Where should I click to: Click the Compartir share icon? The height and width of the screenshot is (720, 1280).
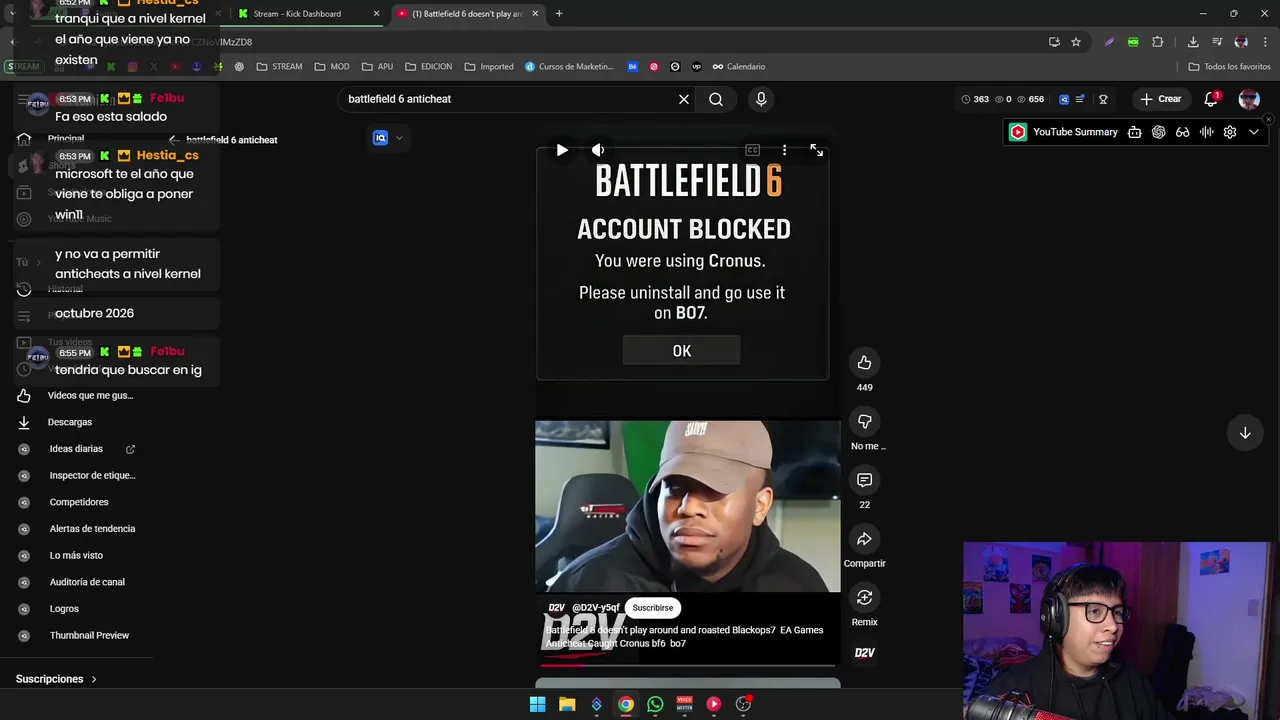864,539
